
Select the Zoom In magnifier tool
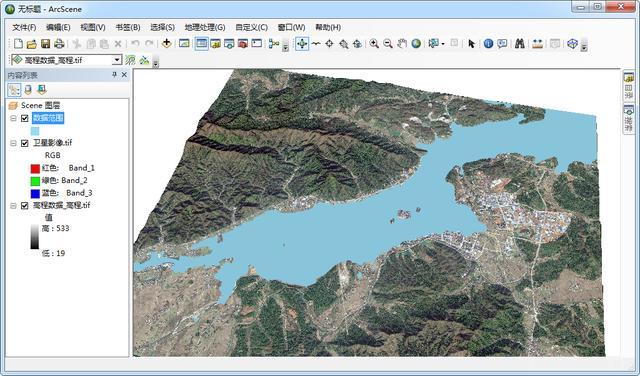(374, 43)
